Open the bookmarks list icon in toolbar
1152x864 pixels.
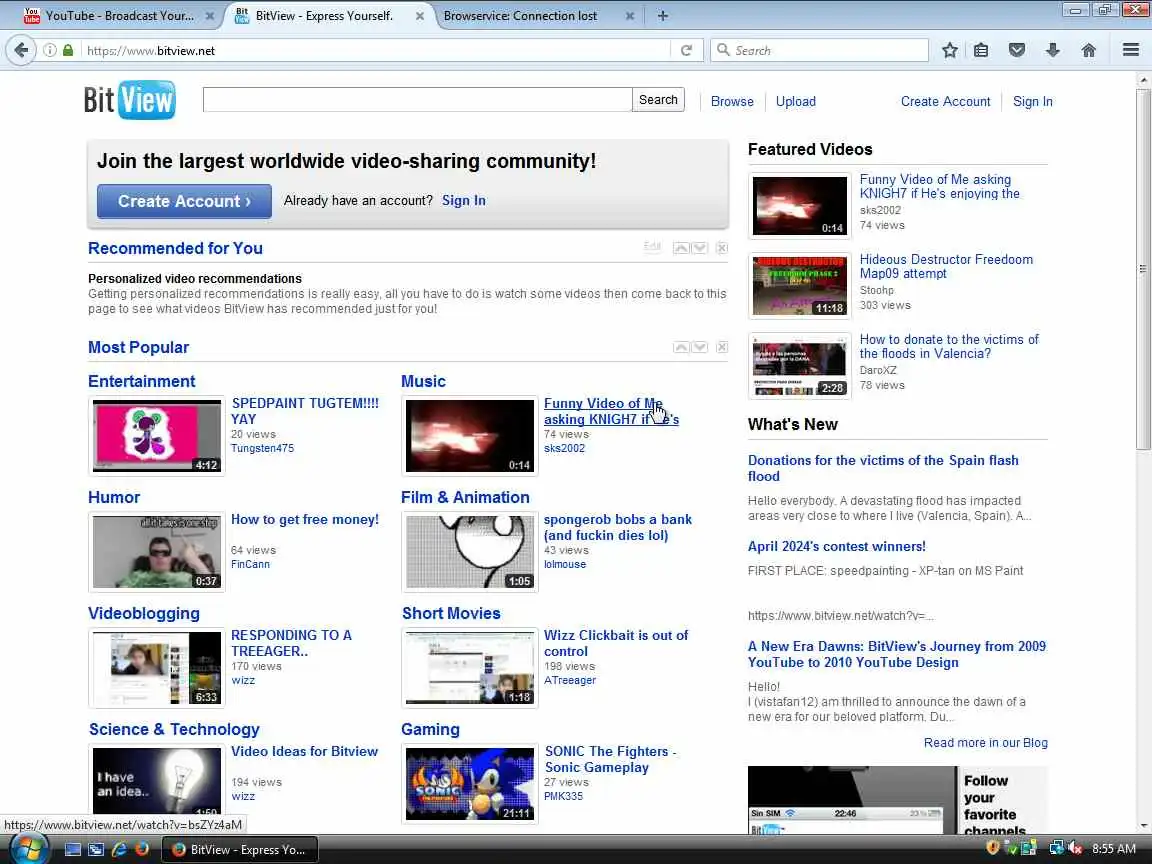tap(981, 50)
